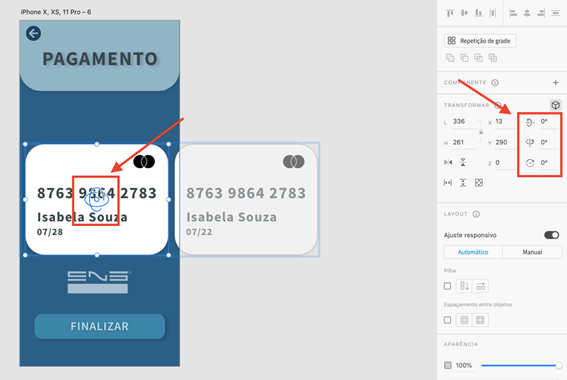Click the L width input field

[x=464, y=121]
